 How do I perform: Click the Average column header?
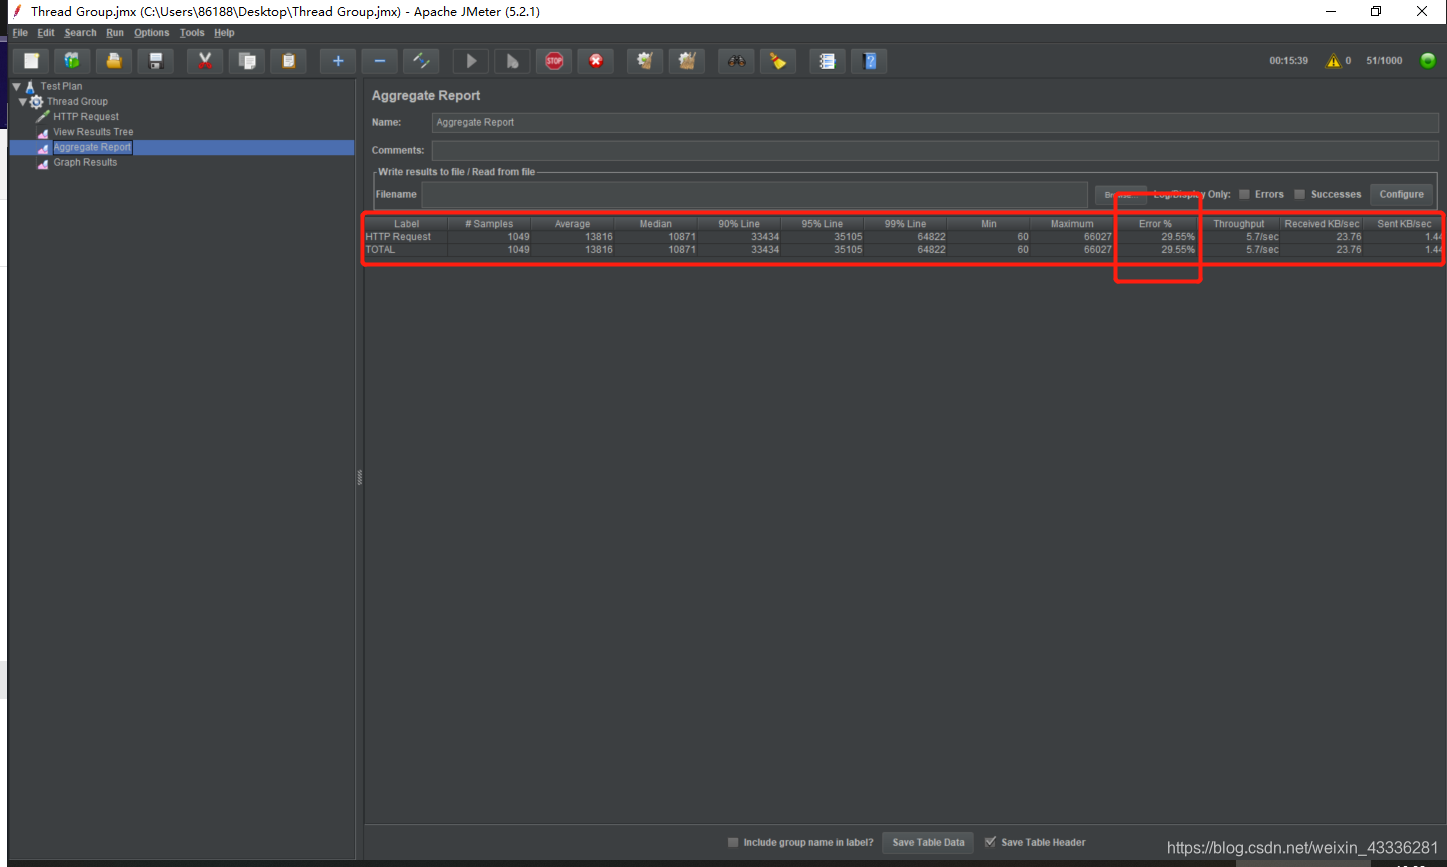point(572,224)
